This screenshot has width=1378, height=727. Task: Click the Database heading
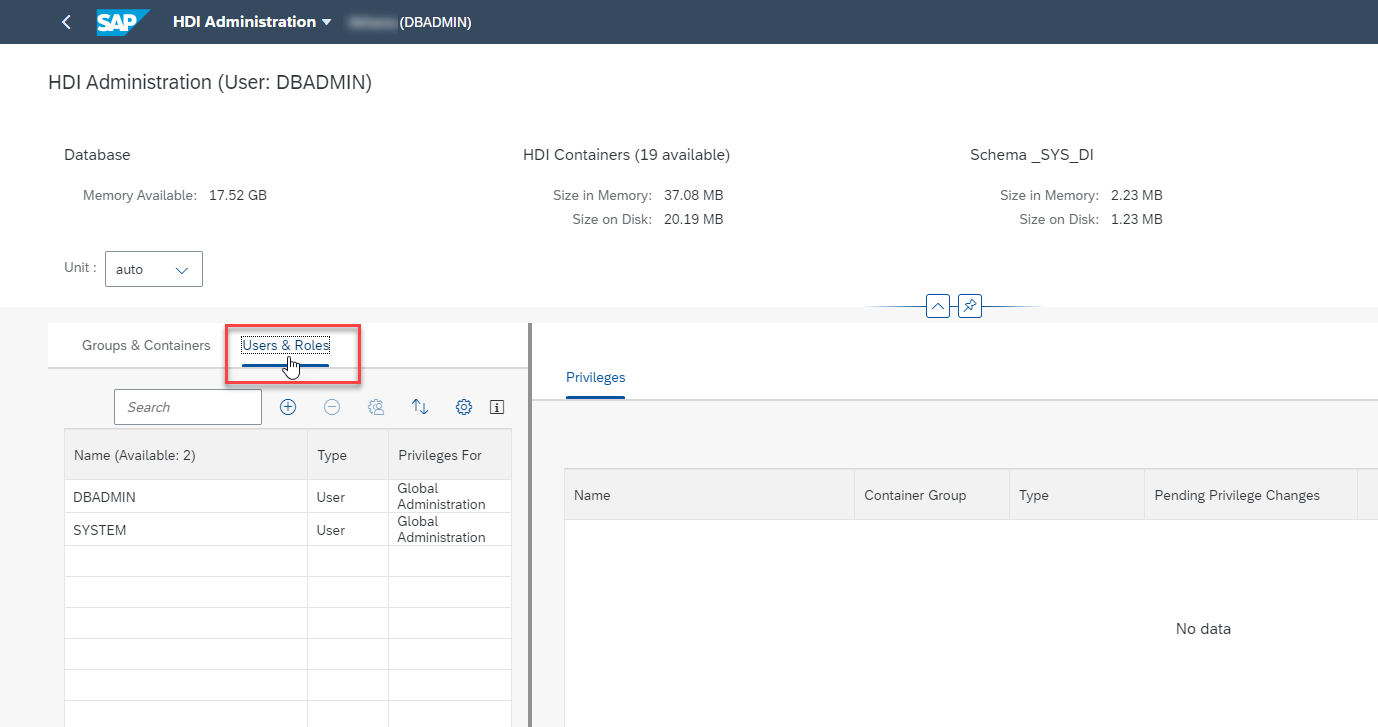point(97,155)
